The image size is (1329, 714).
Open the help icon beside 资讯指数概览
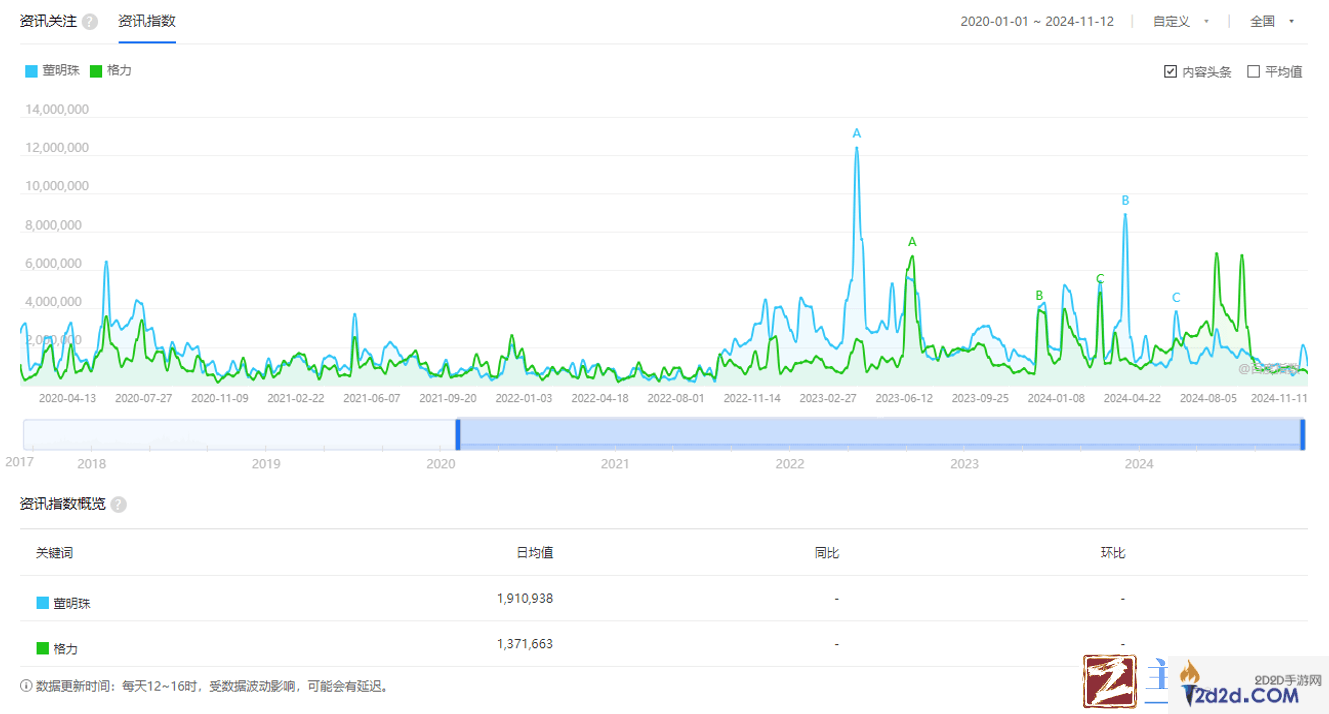[119, 504]
